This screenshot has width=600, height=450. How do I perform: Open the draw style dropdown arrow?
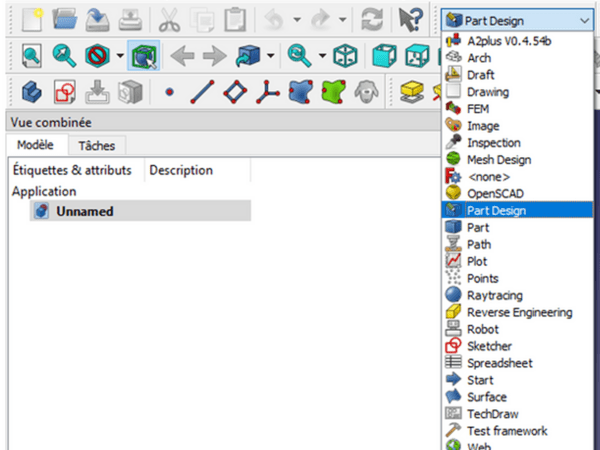click(120, 54)
